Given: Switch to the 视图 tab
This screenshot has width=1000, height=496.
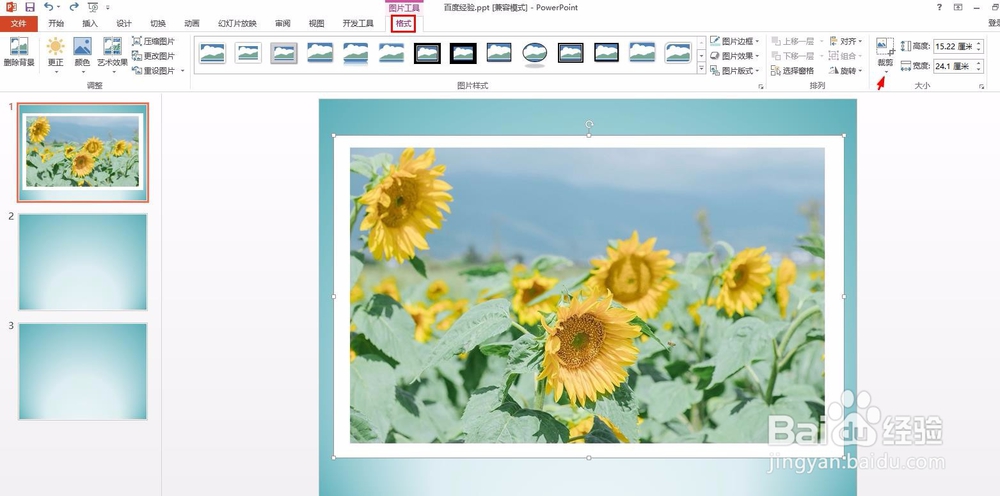Looking at the screenshot, I should [x=316, y=24].
